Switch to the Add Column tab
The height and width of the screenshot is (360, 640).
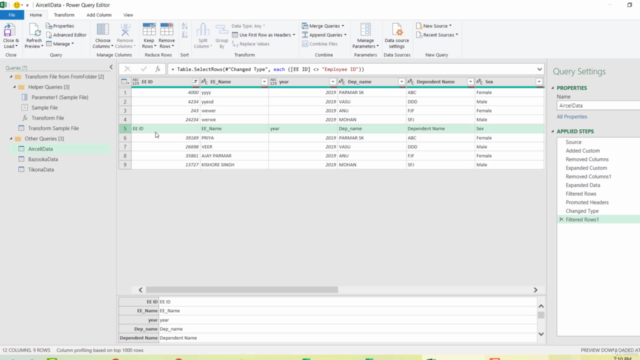coord(99,15)
